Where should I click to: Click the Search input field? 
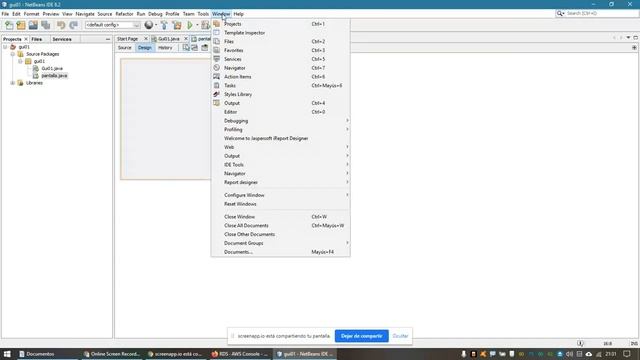click(x=601, y=13)
